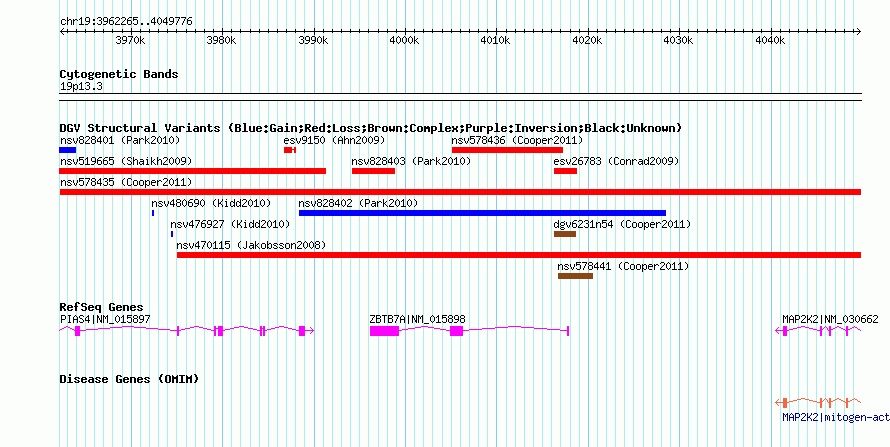Viewport: 890px width, 447px height.
Task: Click the red nsv578436 loss variant bar
Action: tap(507, 150)
